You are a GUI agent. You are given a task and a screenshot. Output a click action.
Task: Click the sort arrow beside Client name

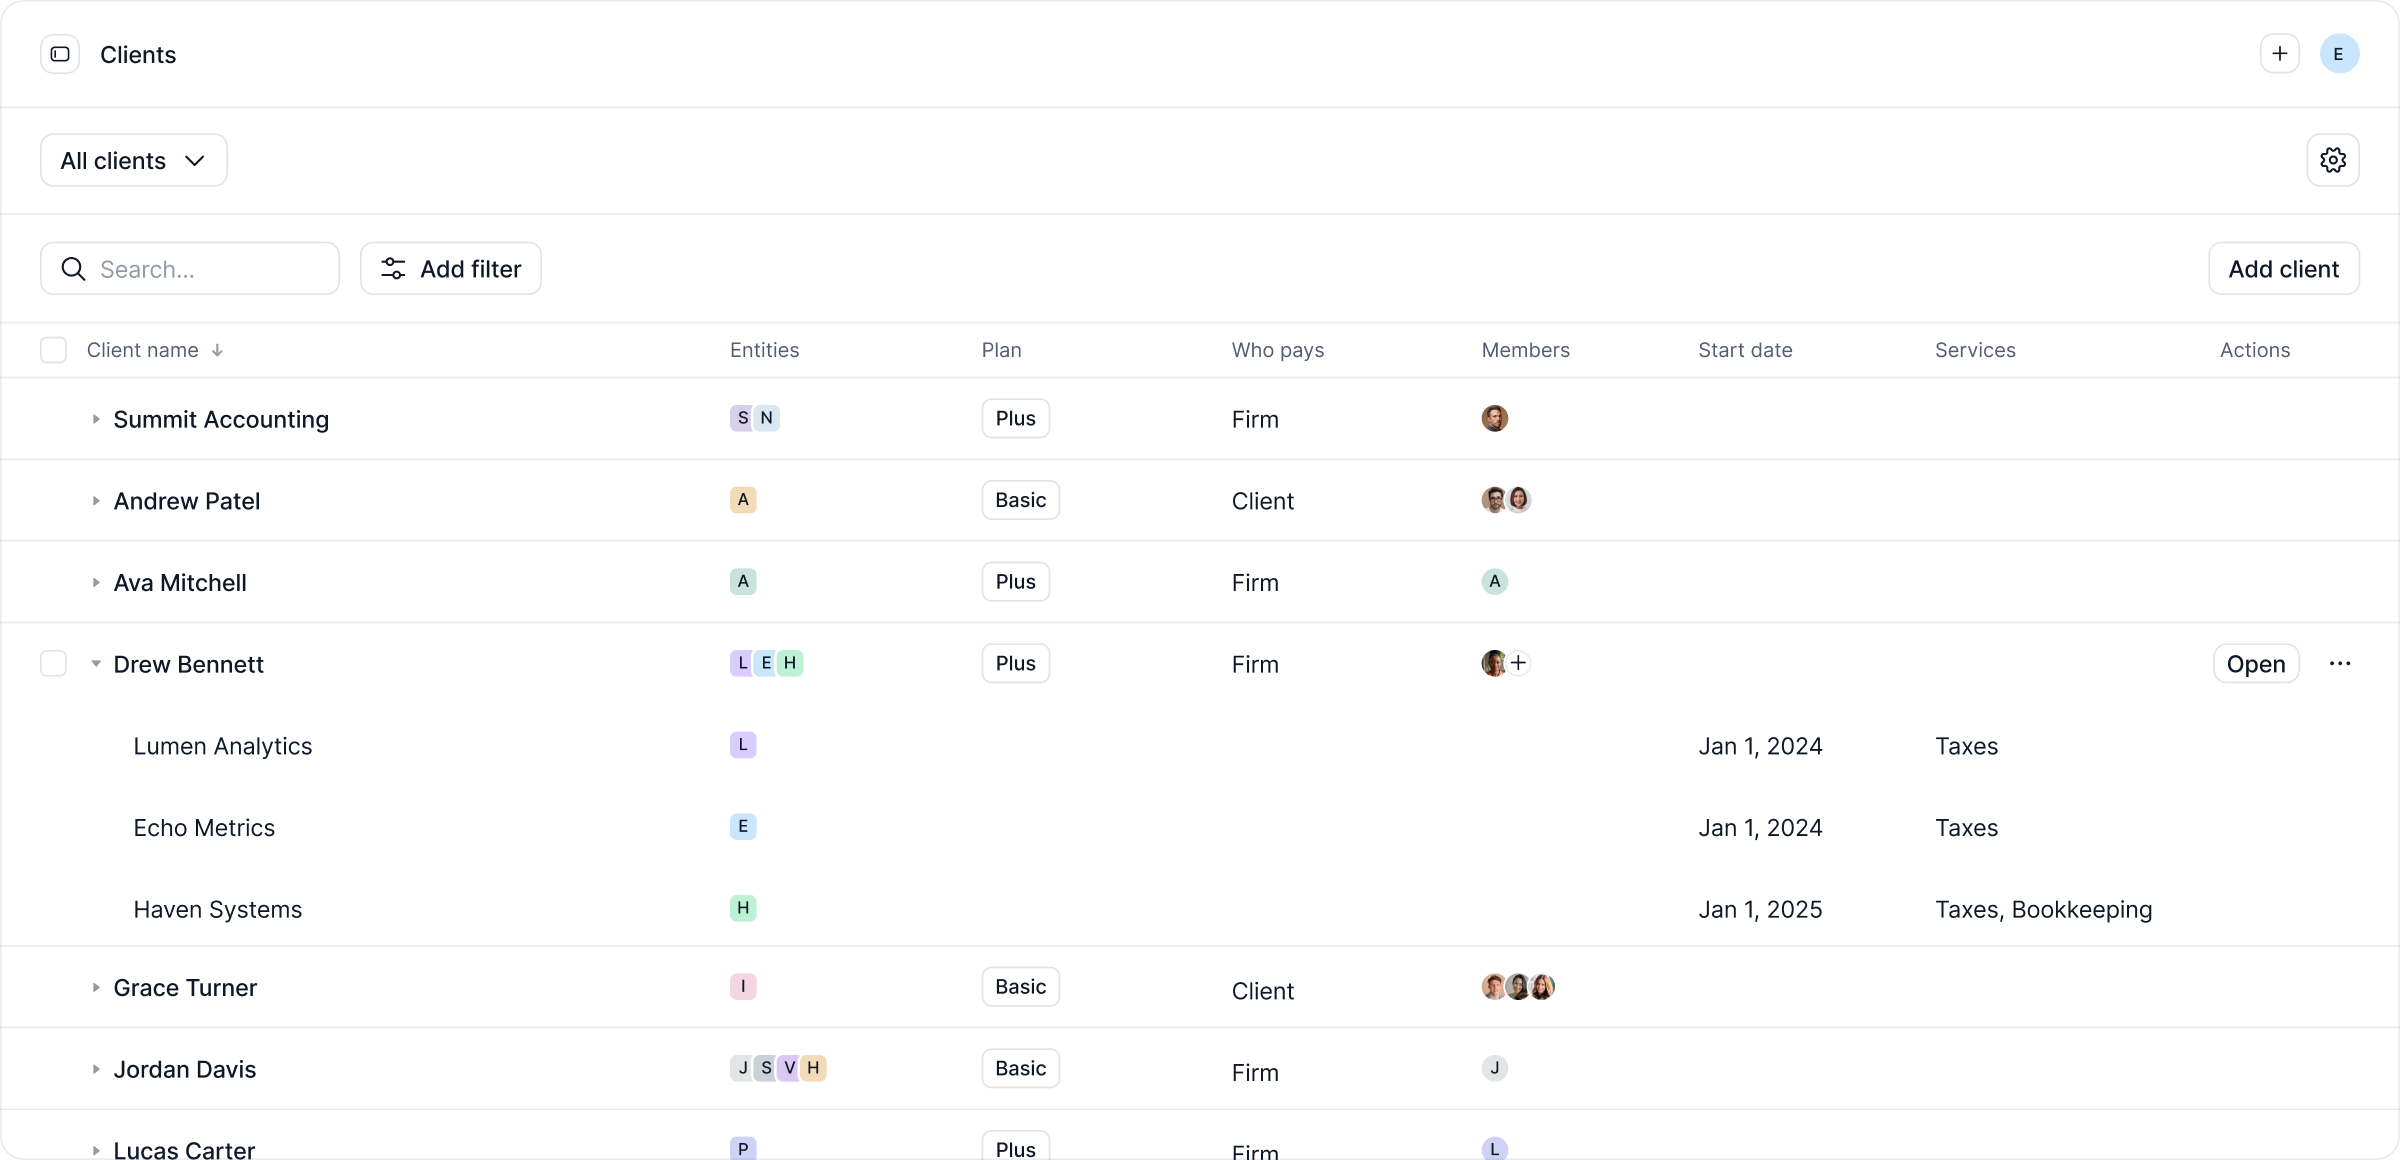coord(217,351)
